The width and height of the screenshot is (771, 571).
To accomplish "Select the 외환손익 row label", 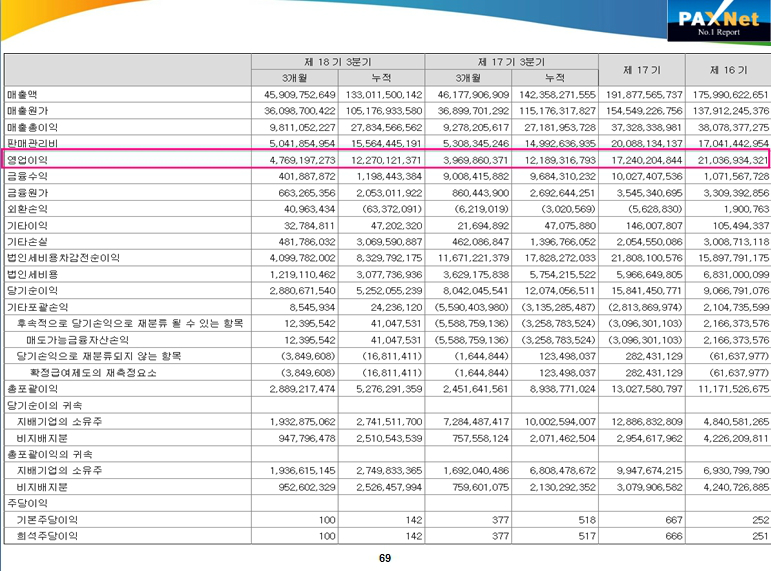I will coord(26,209).
